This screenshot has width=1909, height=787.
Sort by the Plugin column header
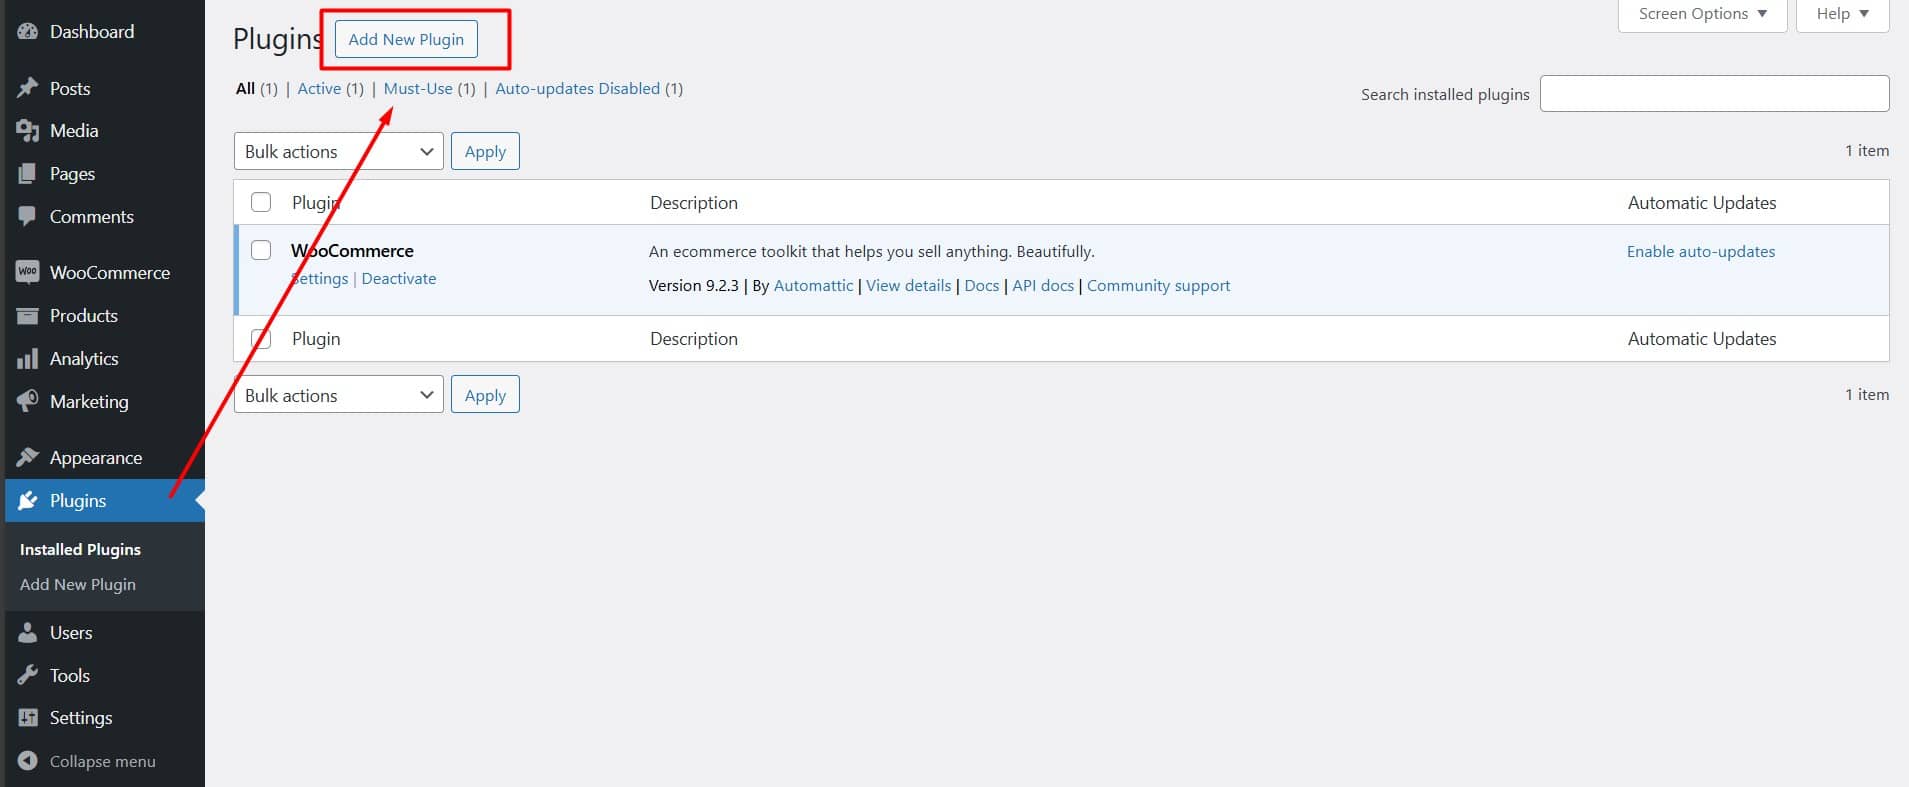tap(316, 202)
